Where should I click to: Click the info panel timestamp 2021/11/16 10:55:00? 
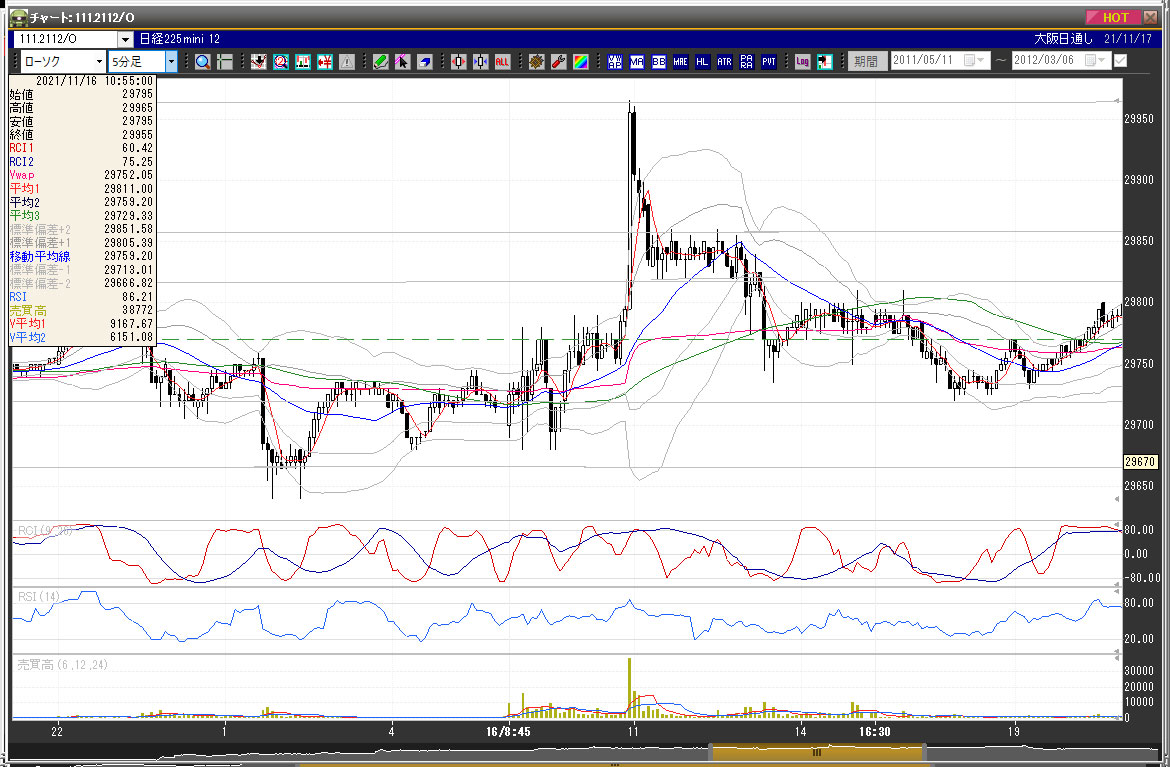pos(94,81)
